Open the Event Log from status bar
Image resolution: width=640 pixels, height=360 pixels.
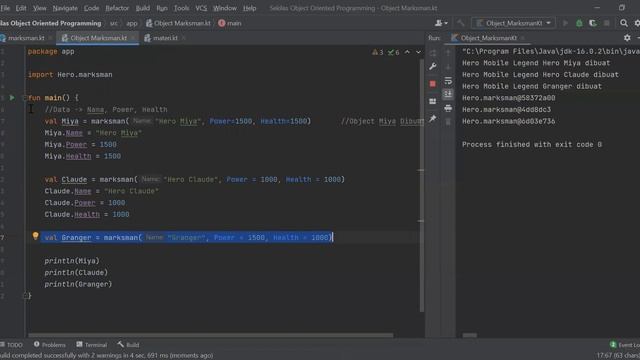tap(625, 345)
